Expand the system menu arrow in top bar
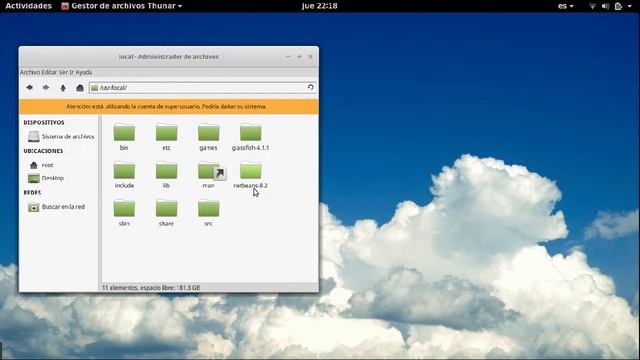The image size is (640, 360). pos(629,6)
